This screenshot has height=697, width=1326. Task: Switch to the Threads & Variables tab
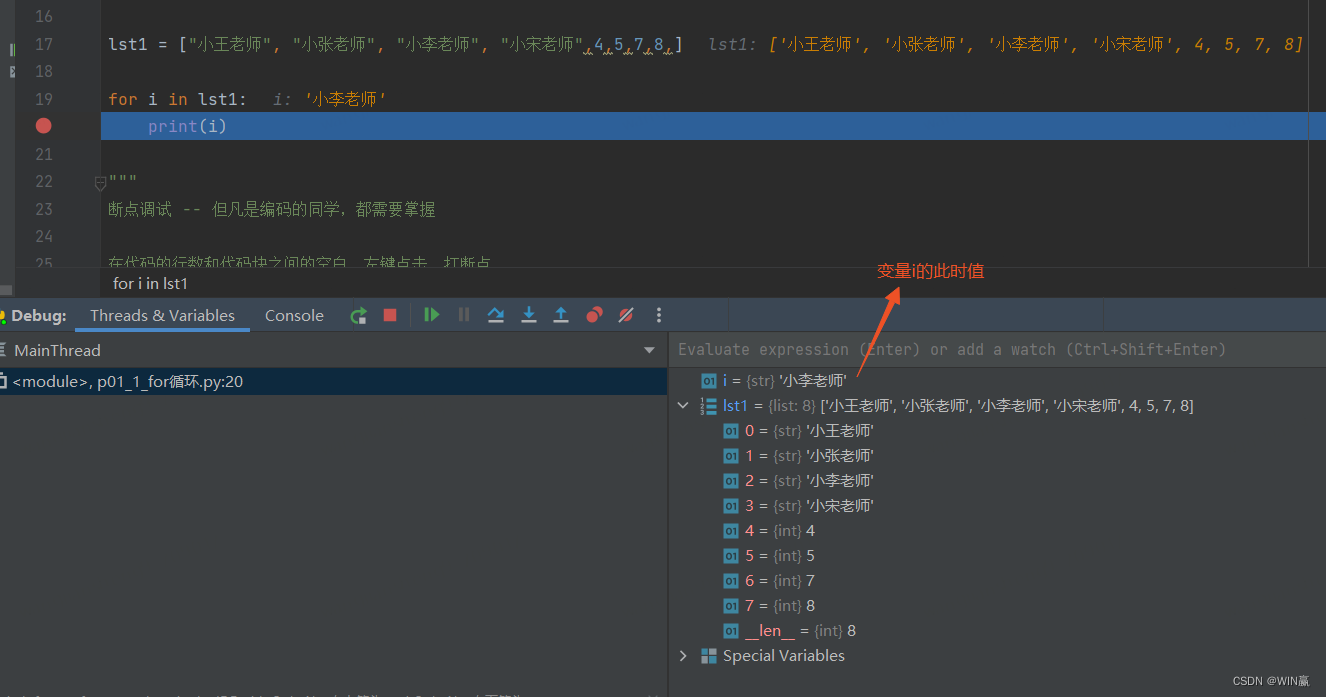(x=162, y=315)
